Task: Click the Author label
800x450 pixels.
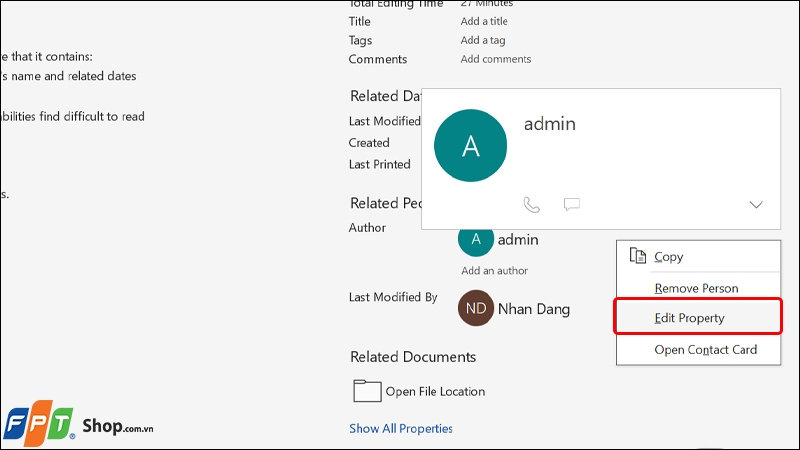Action: (x=367, y=228)
